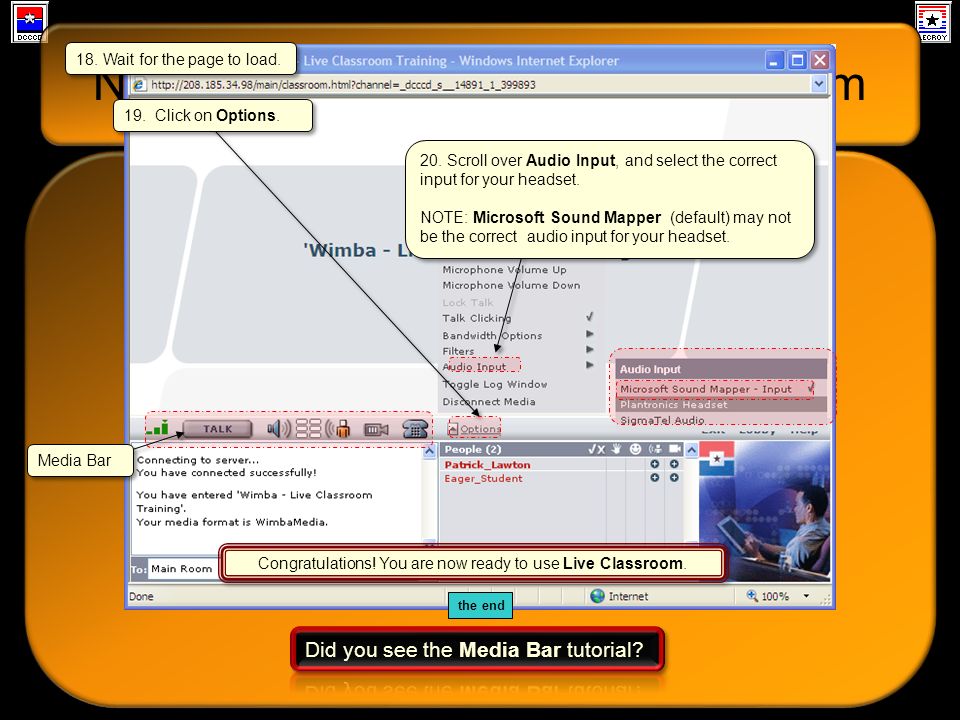The image size is (960, 720).
Task: Click first plus icon in Patrick_Lawton row
Action: (654, 465)
